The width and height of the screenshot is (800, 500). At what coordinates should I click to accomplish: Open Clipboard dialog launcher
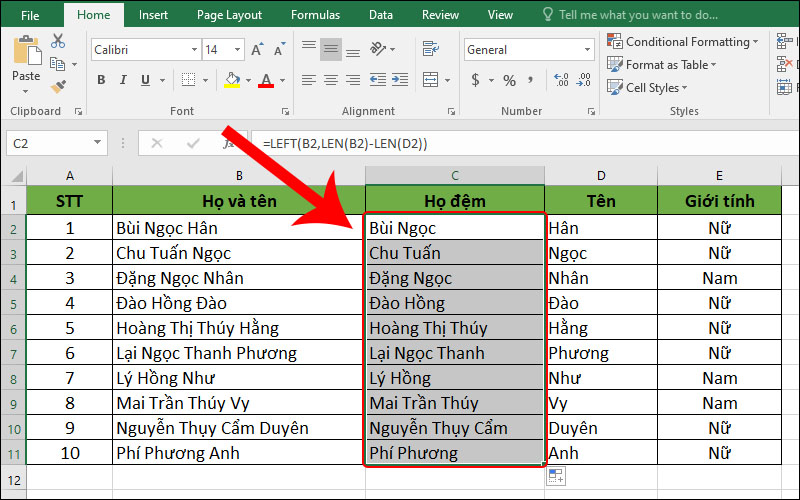(x=78, y=111)
